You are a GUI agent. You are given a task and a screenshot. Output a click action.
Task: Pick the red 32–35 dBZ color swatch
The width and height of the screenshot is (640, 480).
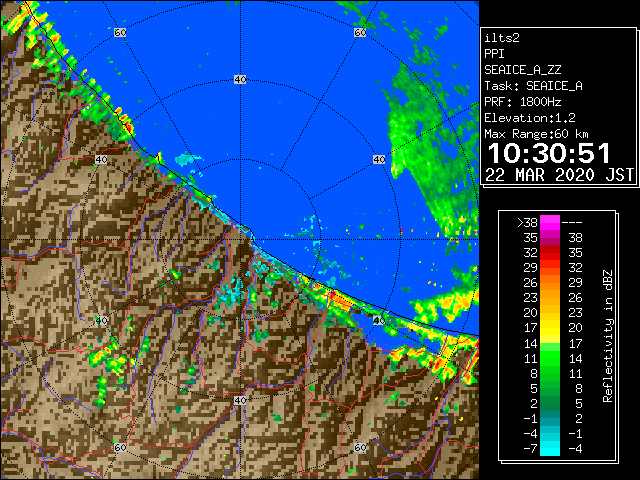[550, 253]
